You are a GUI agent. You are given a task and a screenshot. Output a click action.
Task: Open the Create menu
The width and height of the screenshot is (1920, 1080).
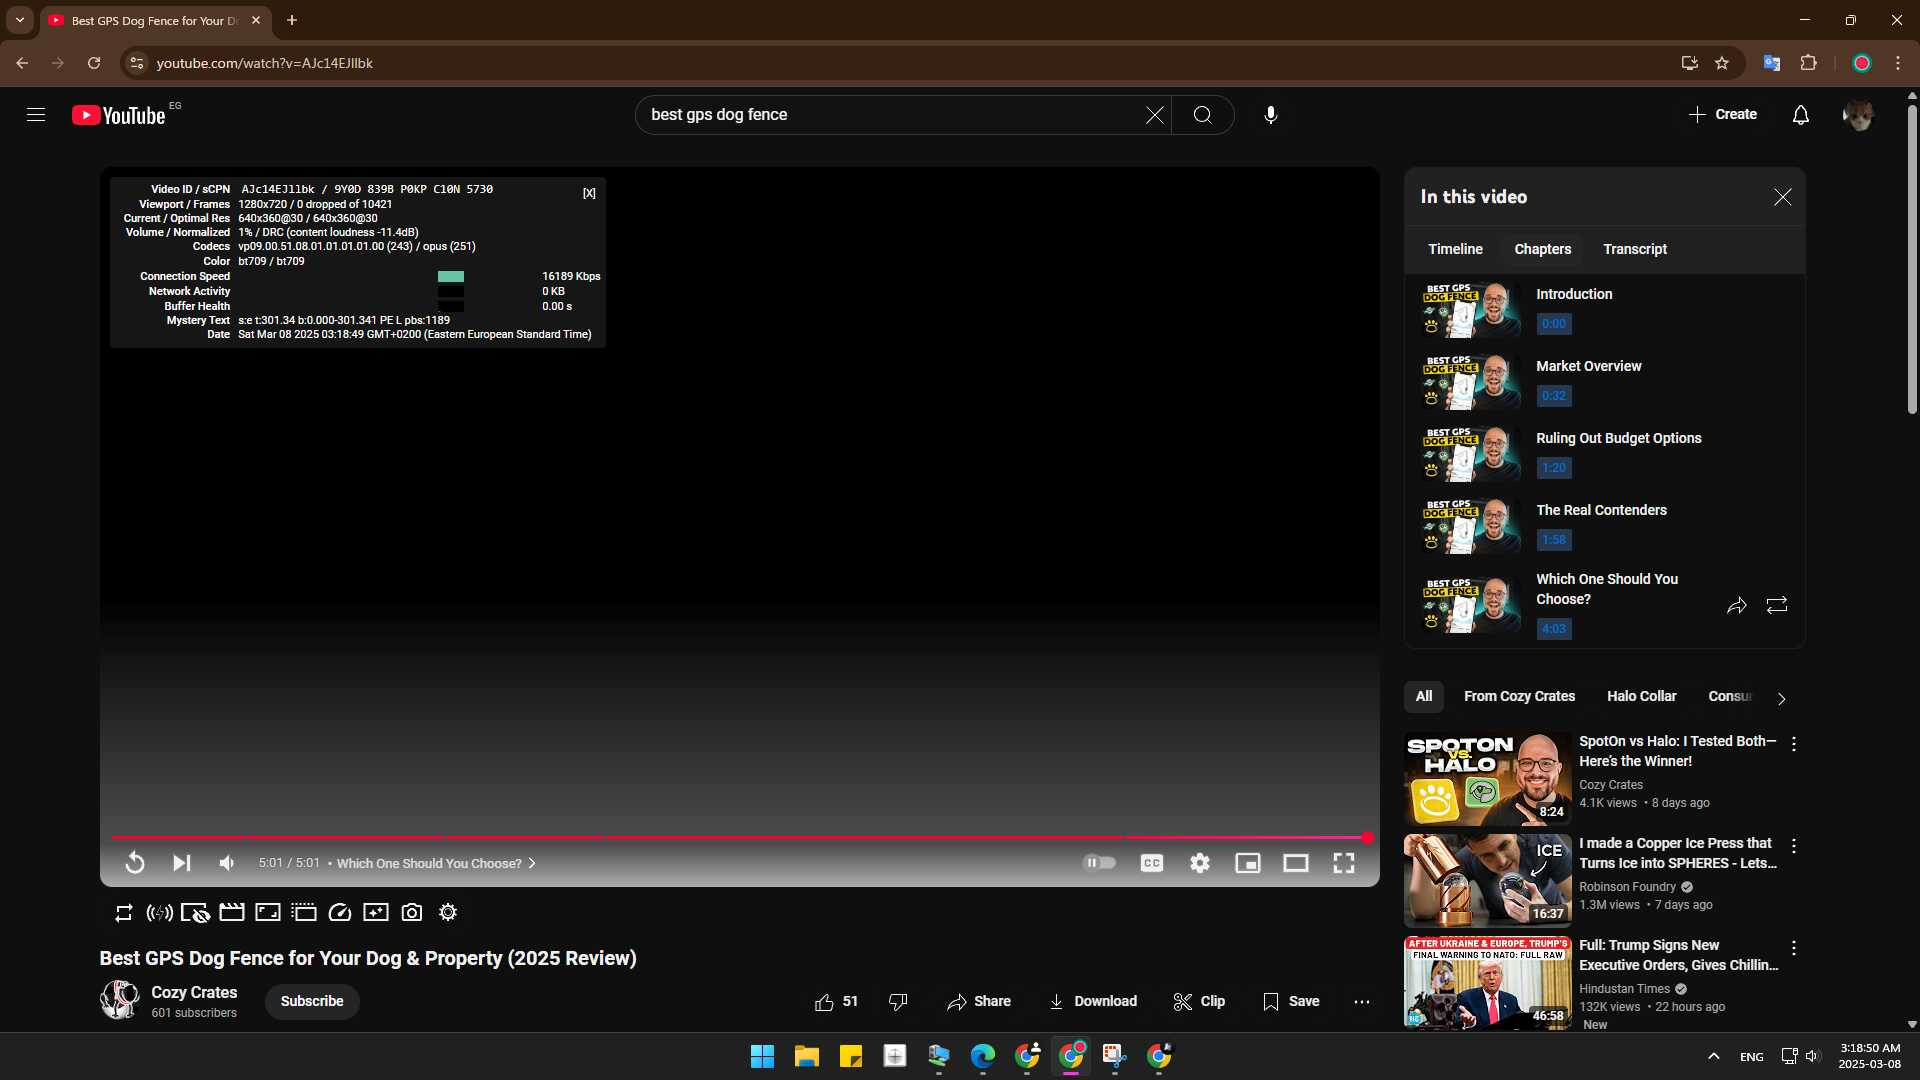click(x=1723, y=115)
